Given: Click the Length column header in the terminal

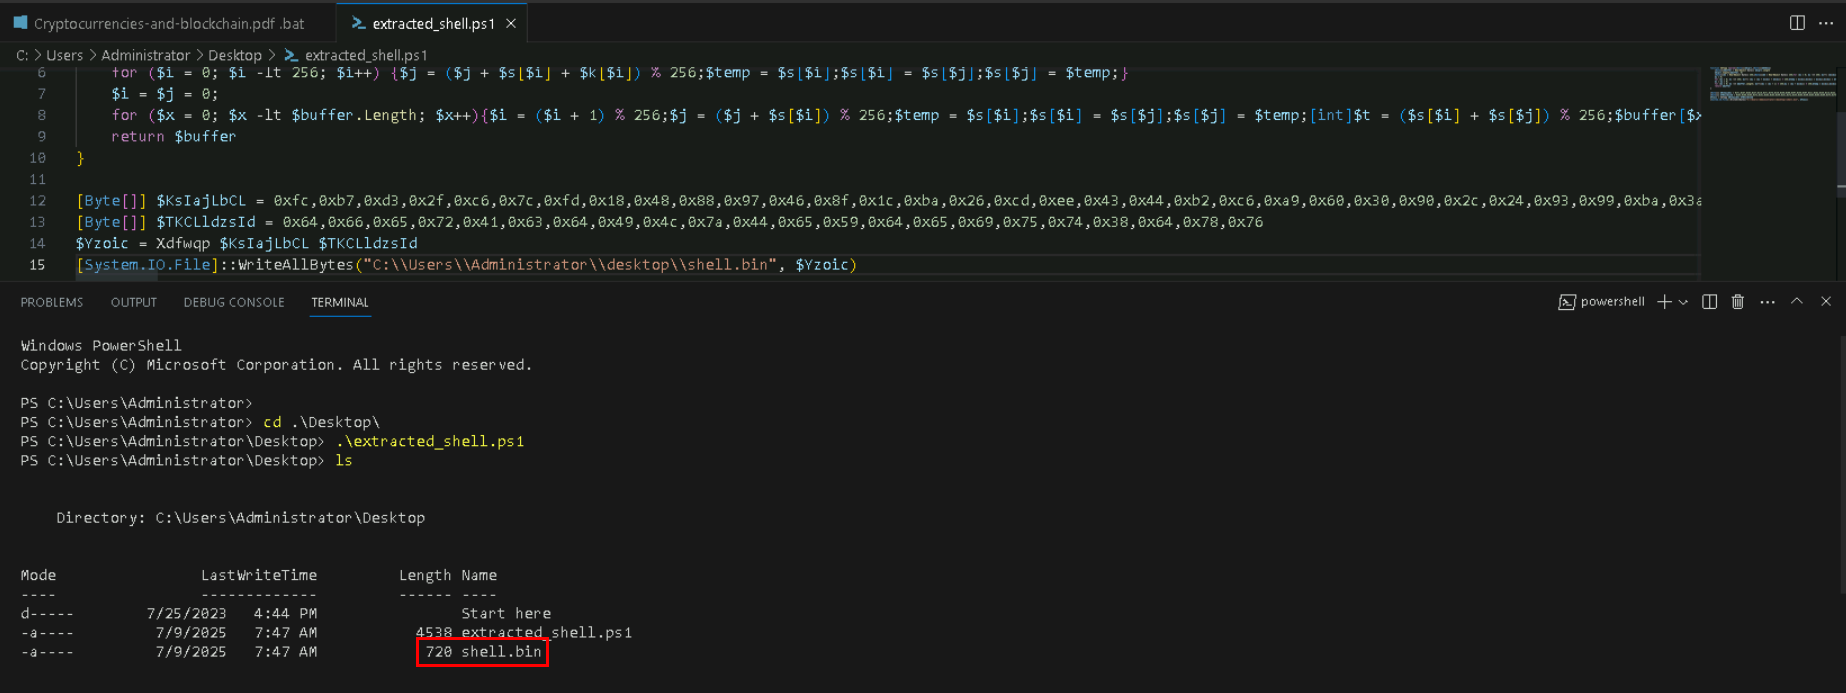Looking at the screenshot, I should click(x=425, y=575).
